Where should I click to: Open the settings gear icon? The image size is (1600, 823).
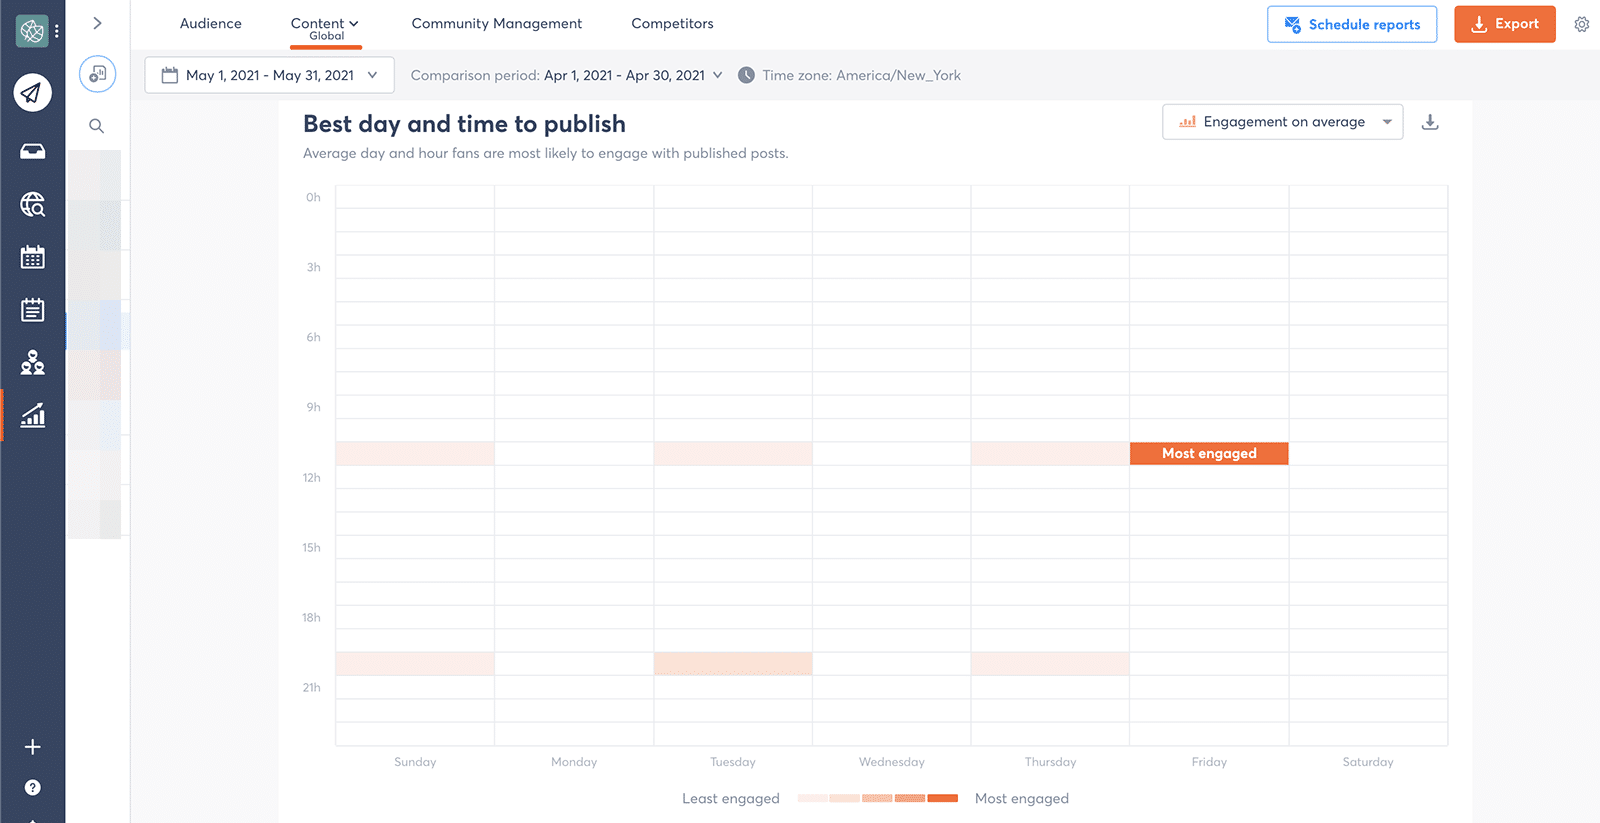1581,24
